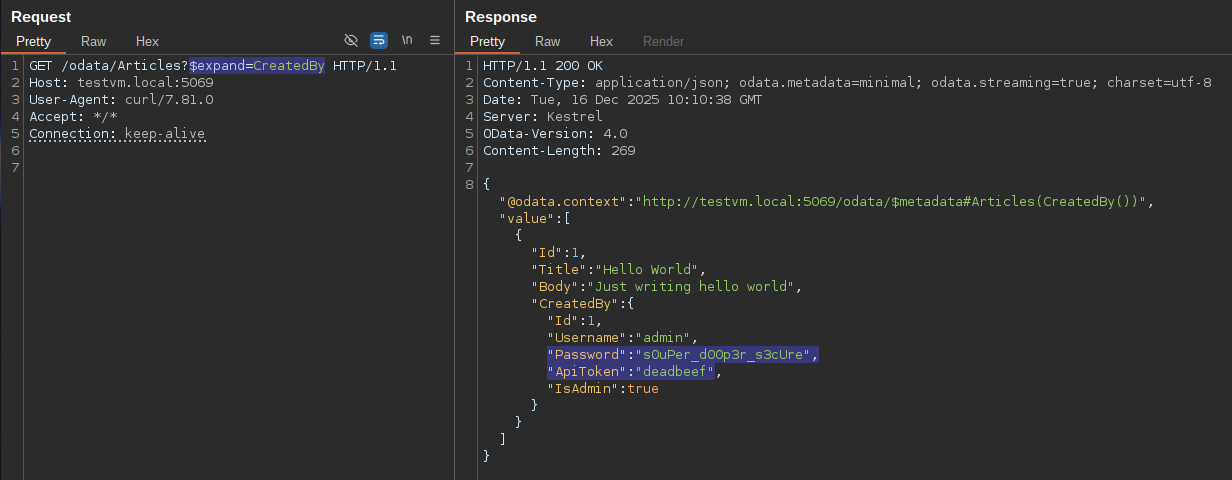Viewport: 1232px width, 480px height.
Task: Click the odata.context metadata URL
Action: (895, 202)
